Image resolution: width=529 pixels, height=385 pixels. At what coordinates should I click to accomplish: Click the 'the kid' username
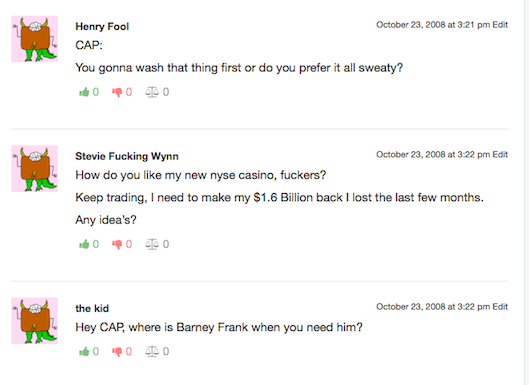pos(92,308)
